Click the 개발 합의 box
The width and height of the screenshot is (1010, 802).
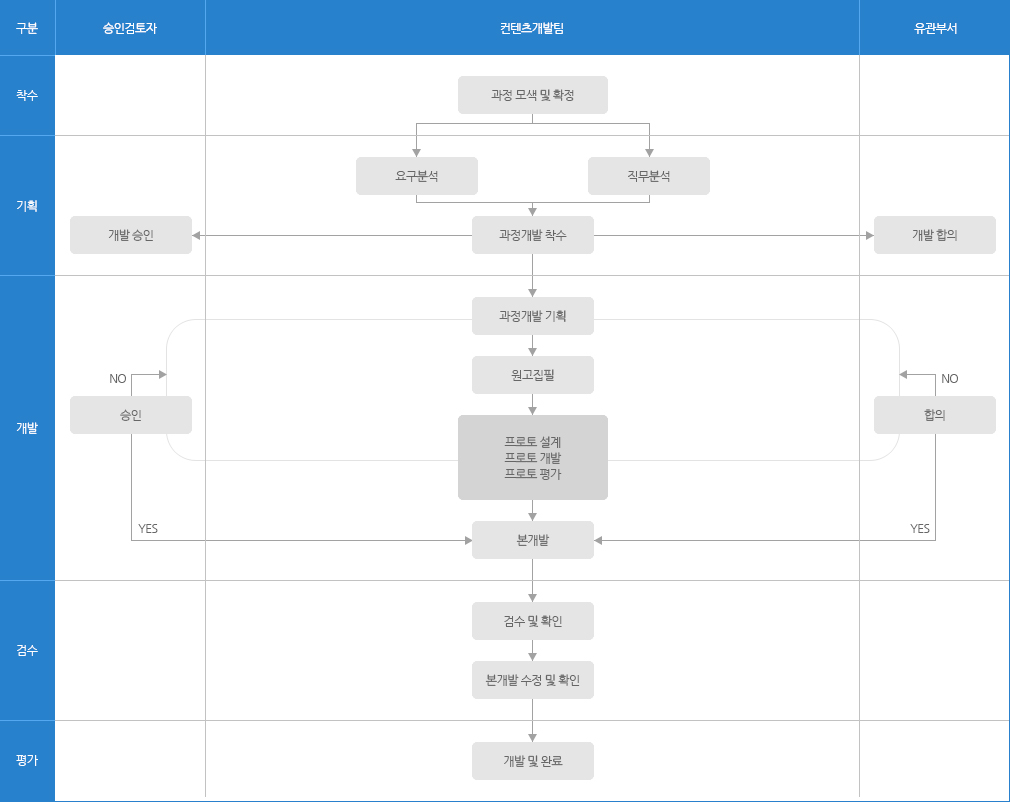click(934, 235)
